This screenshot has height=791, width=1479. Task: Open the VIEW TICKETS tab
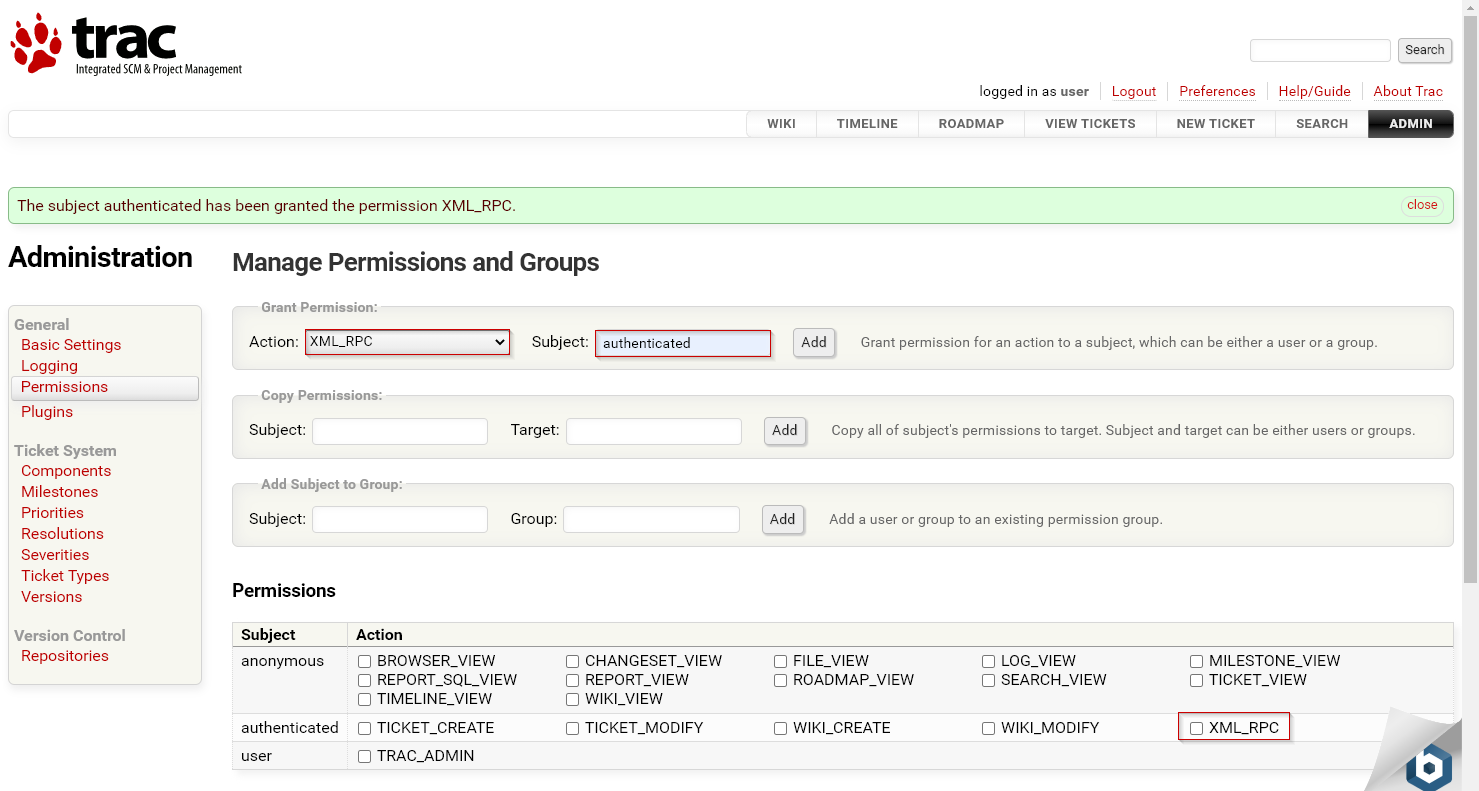tap(1090, 123)
